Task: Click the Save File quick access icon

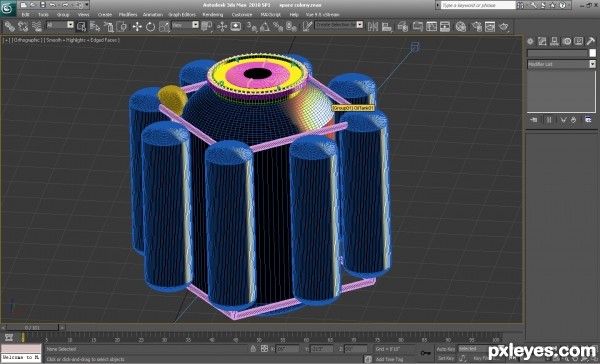Action: [x=42, y=5]
